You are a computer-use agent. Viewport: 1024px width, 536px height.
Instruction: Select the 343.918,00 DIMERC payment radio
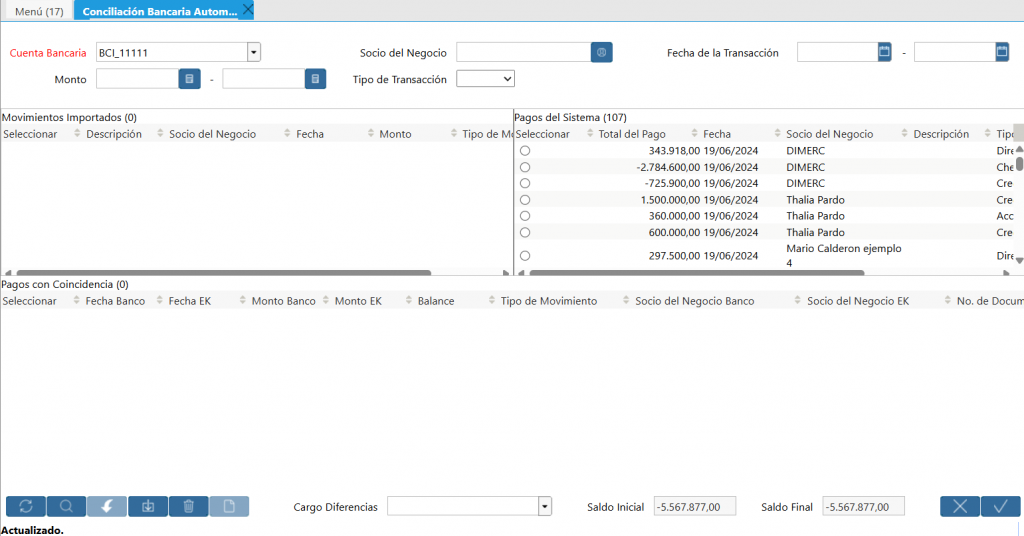click(x=525, y=151)
